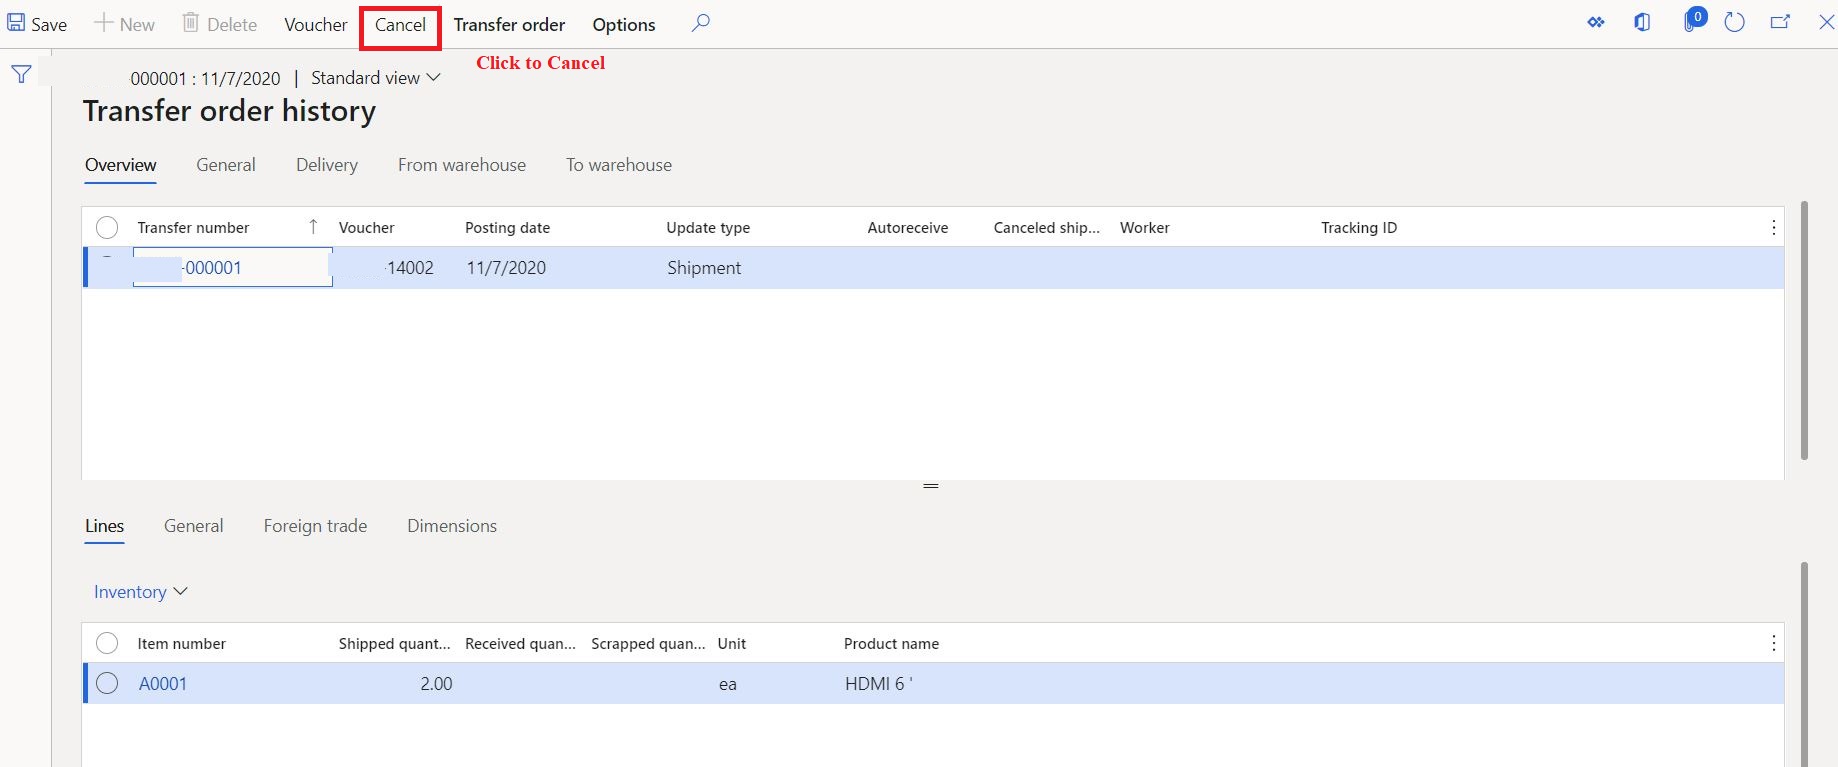The image size is (1838, 767).
Task: Toggle select-all circle in the lines grid
Action: click(x=107, y=643)
